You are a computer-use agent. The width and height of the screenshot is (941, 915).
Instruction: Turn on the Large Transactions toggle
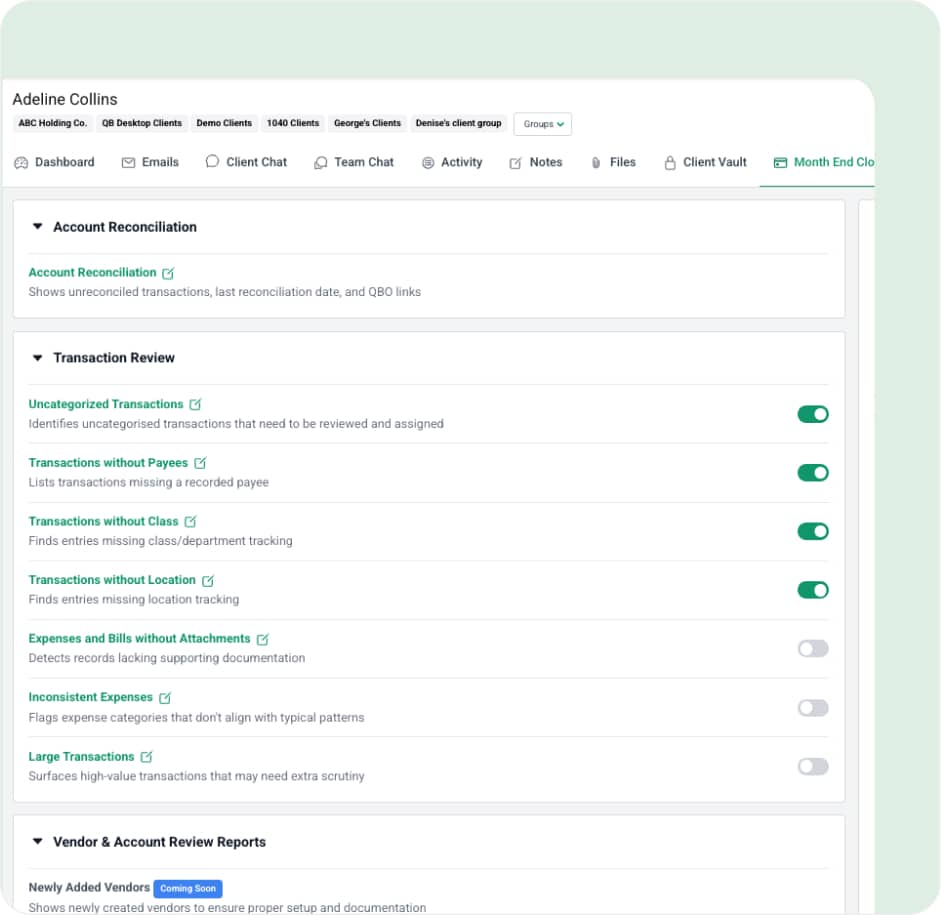coord(812,767)
